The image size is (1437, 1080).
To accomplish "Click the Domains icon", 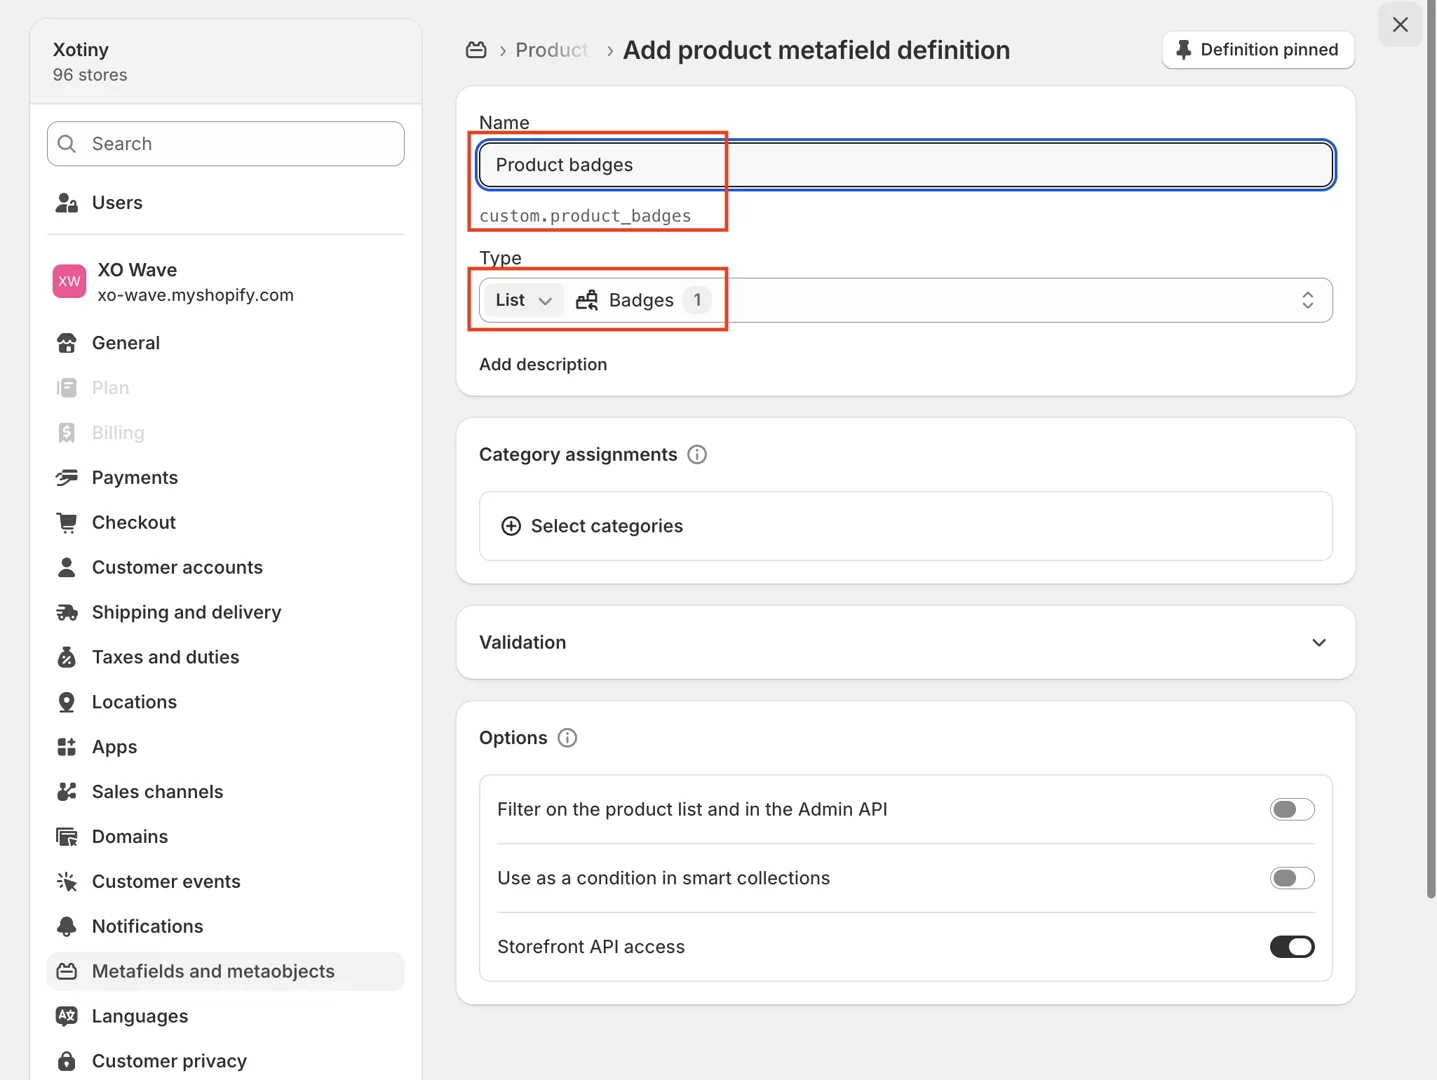I will click(x=67, y=837).
